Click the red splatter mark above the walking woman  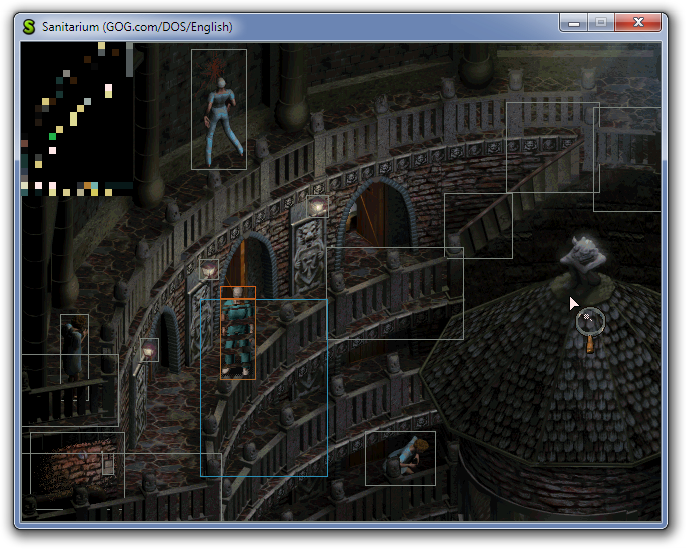click(214, 68)
